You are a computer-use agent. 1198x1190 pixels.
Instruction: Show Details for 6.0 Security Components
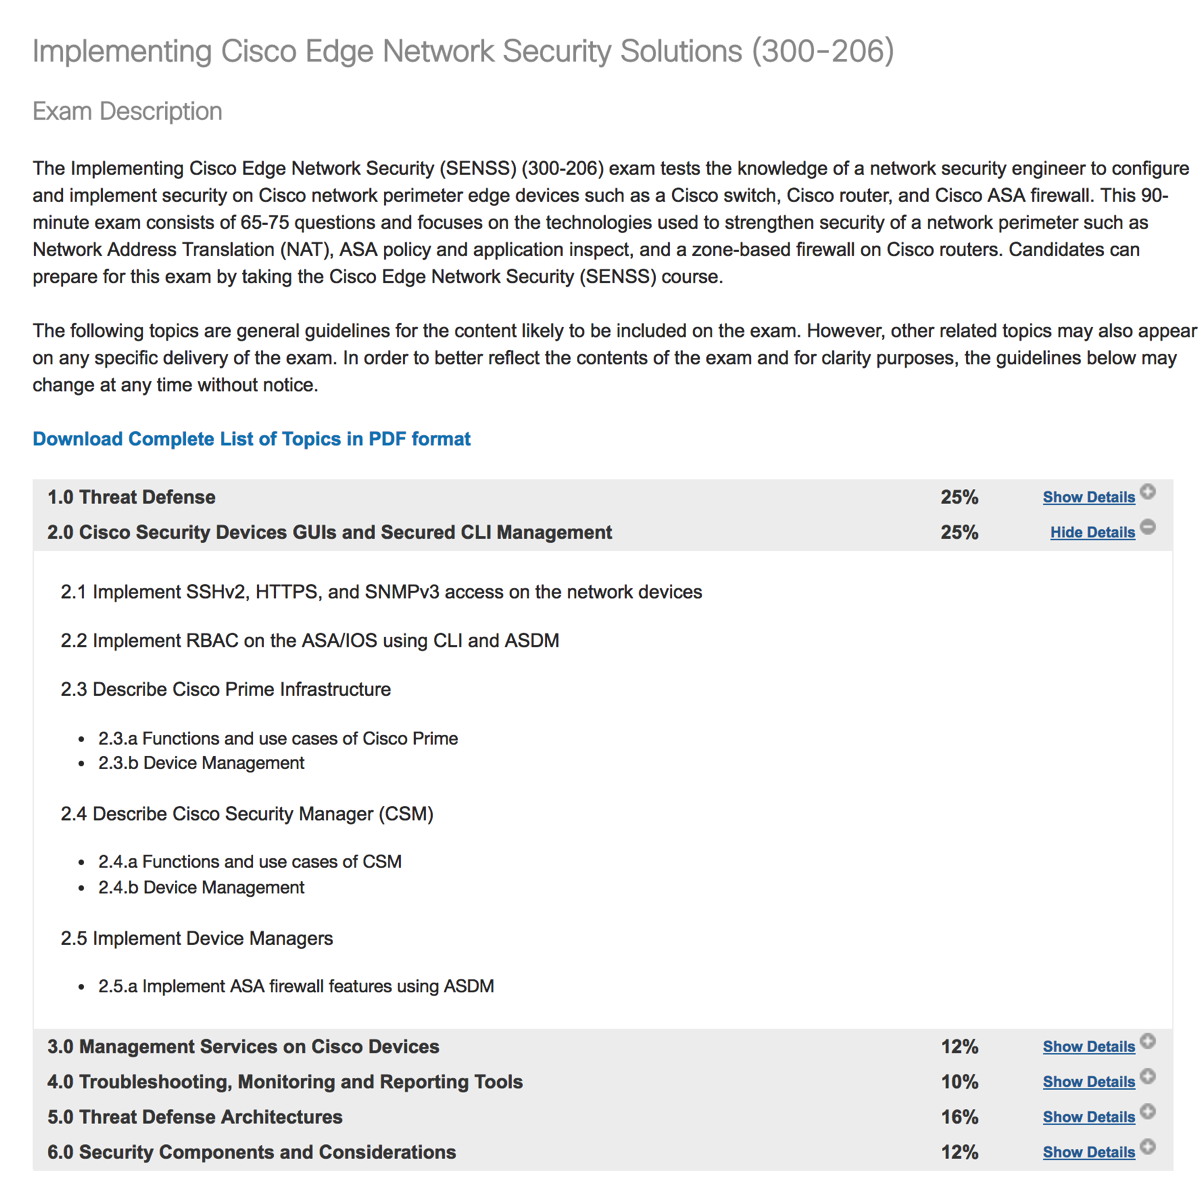(x=1088, y=1152)
